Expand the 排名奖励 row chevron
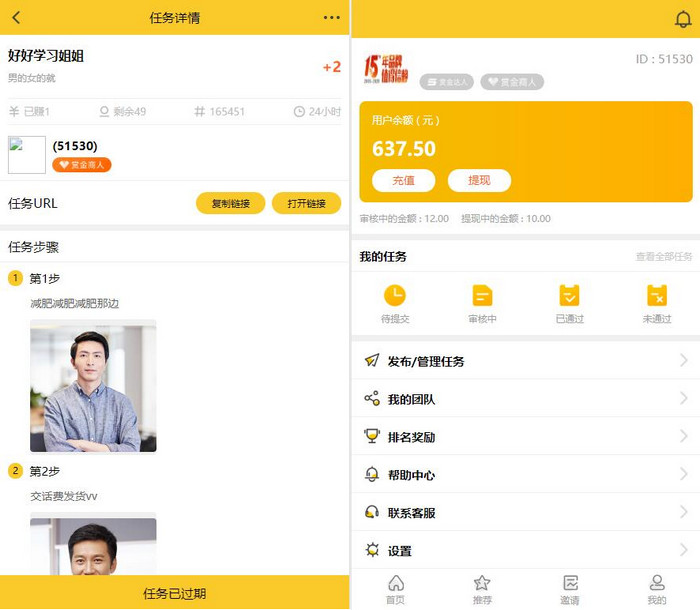The width and height of the screenshot is (700, 610). point(683,436)
